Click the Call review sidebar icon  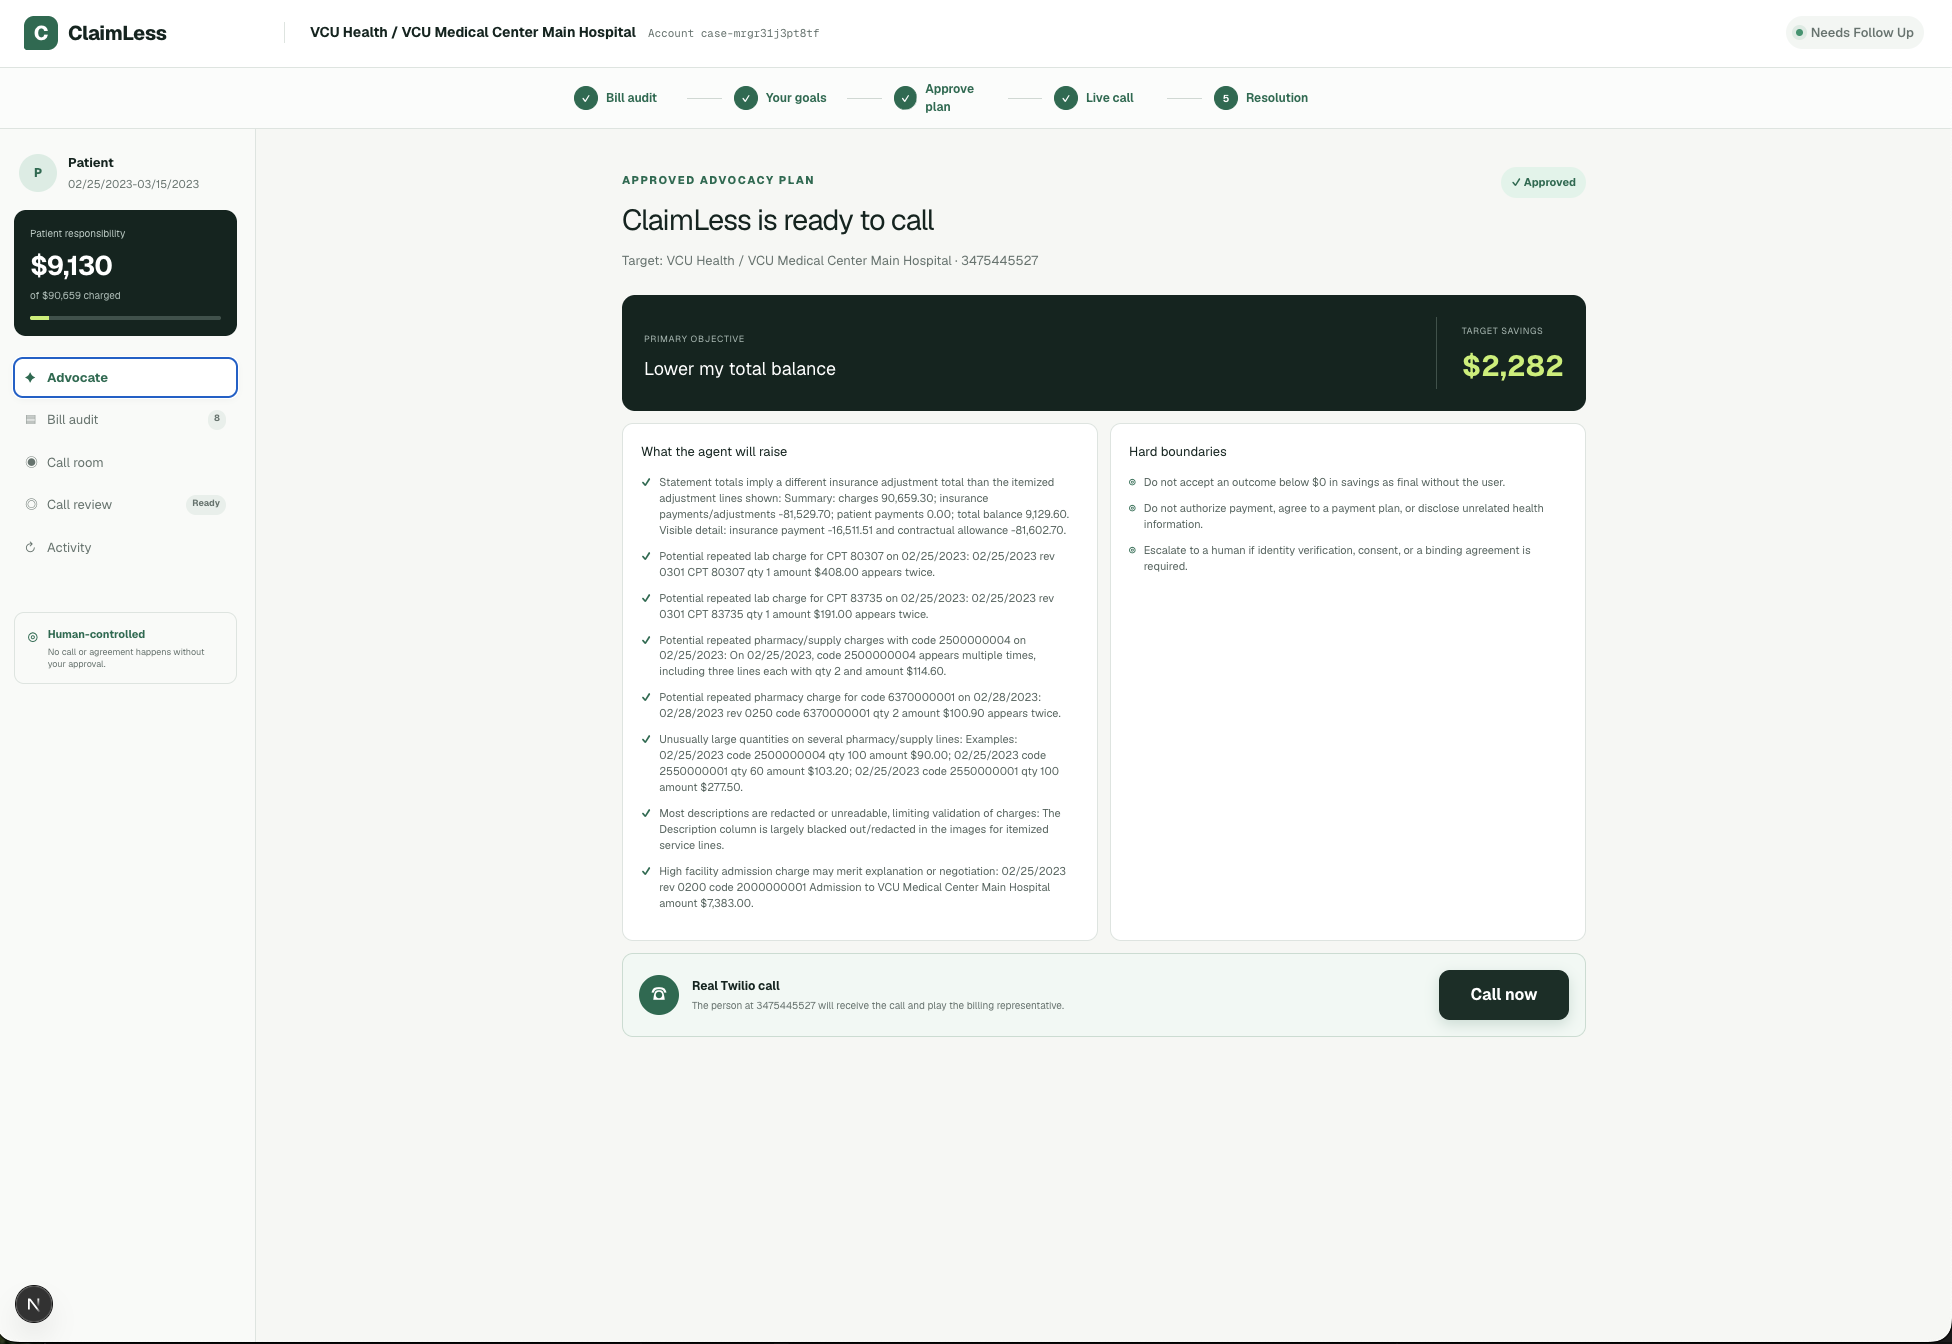[31, 505]
